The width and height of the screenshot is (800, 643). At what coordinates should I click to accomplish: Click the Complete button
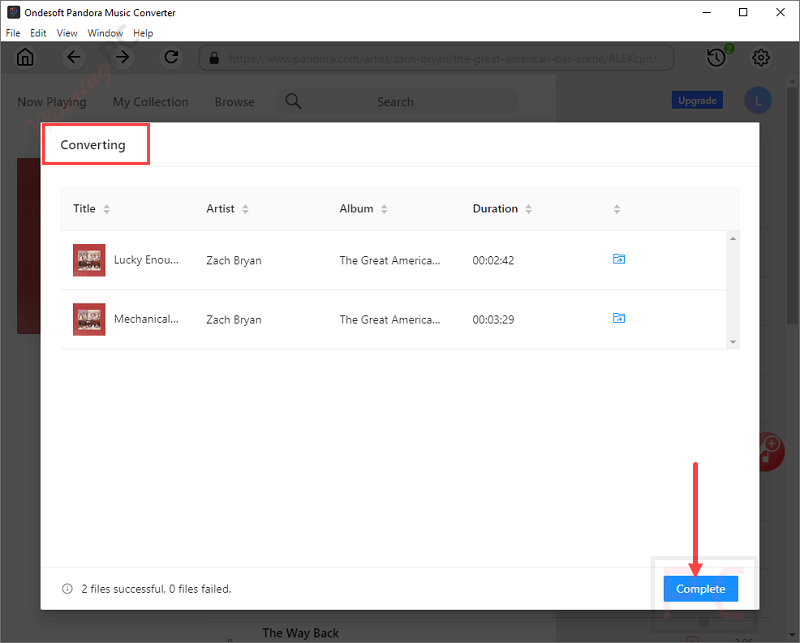tap(701, 589)
